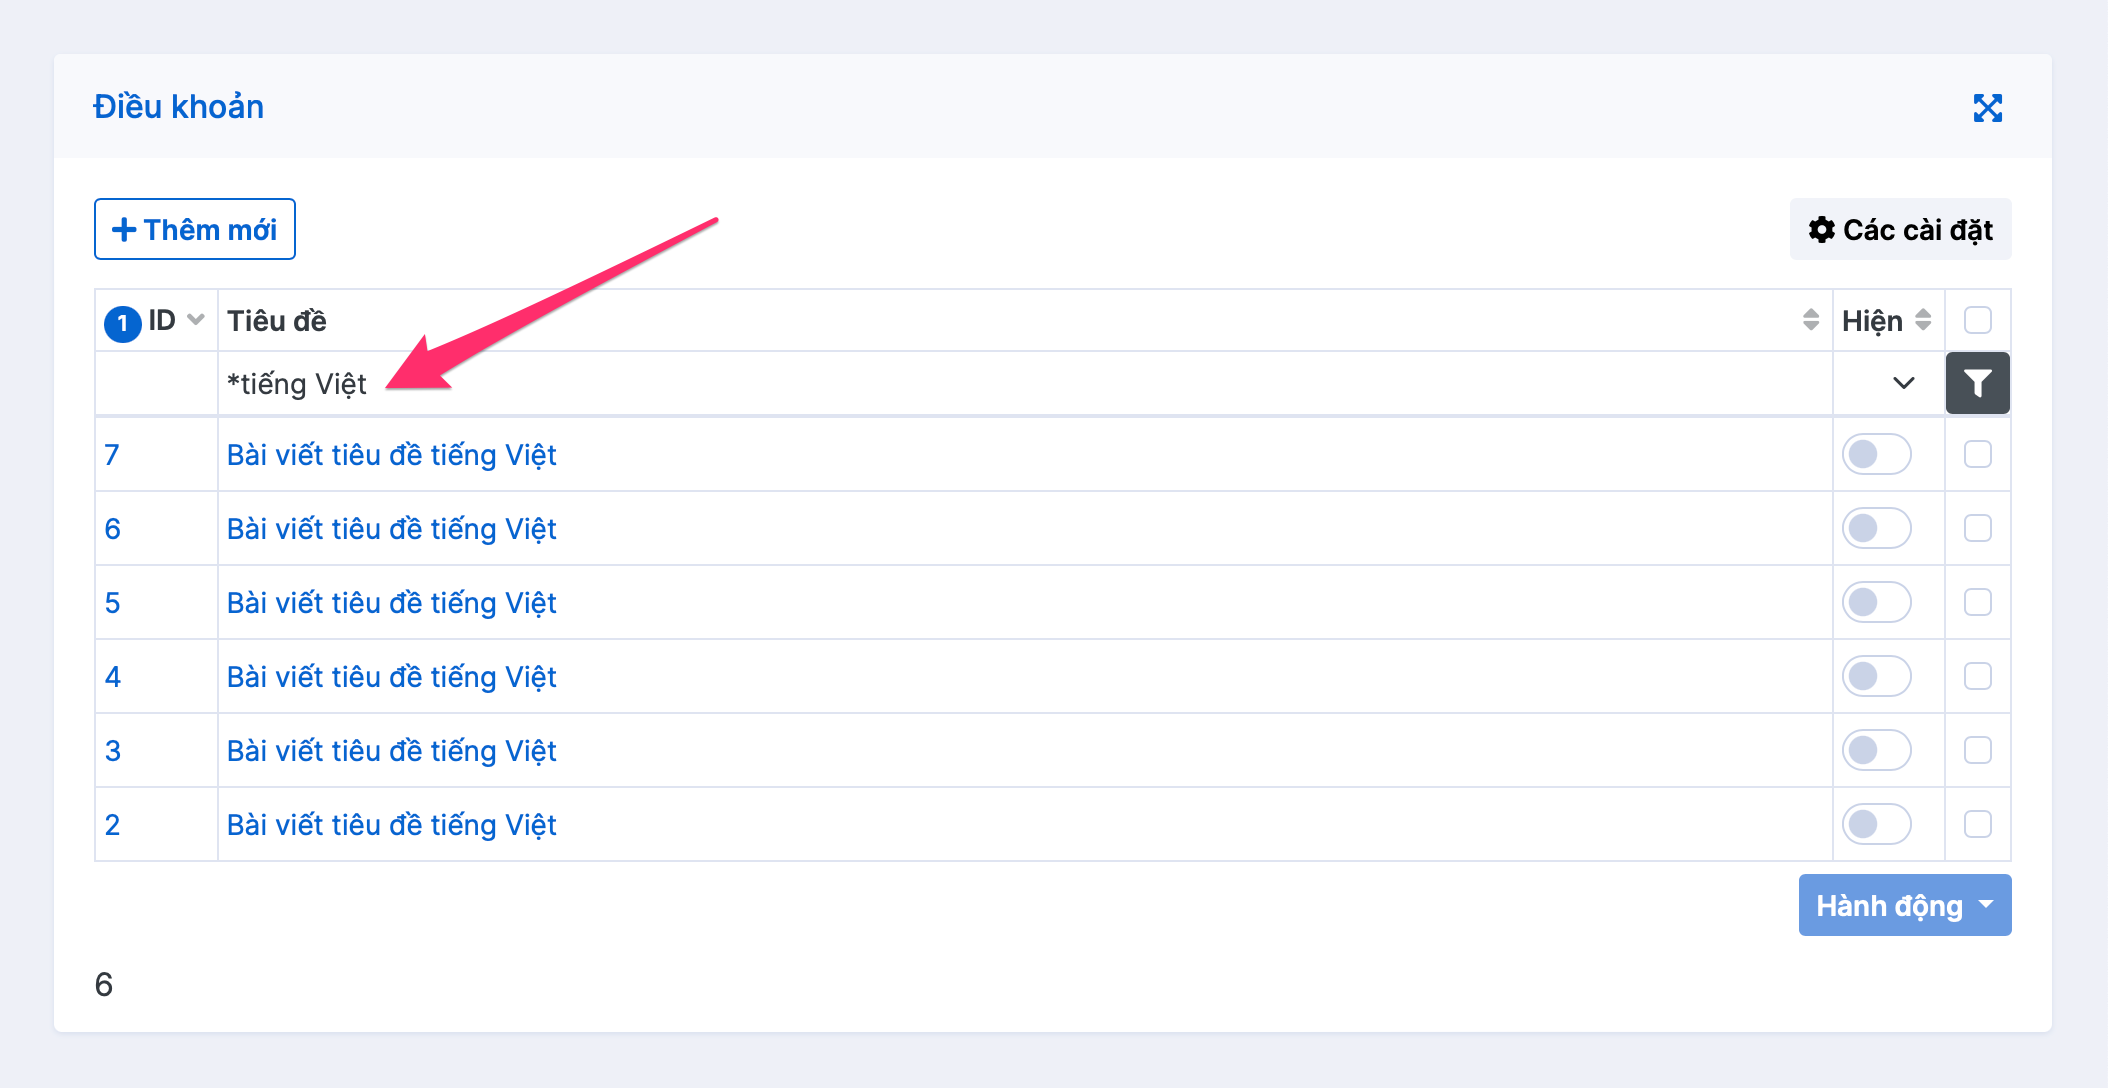Click the funnel filter icon

click(1977, 383)
